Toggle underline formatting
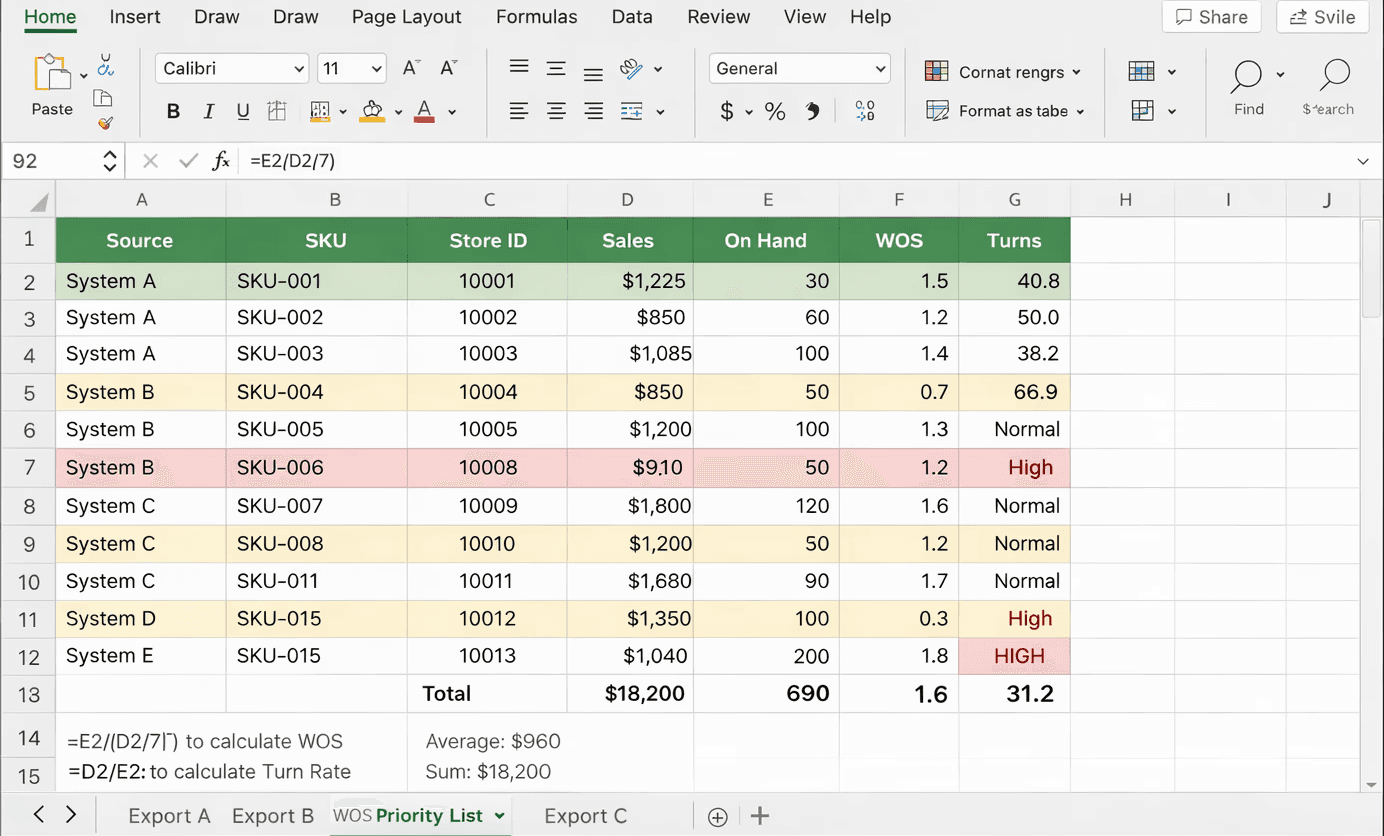Image resolution: width=1384 pixels, height=836 pixels. pyautogui.click(x=242, y=111)
